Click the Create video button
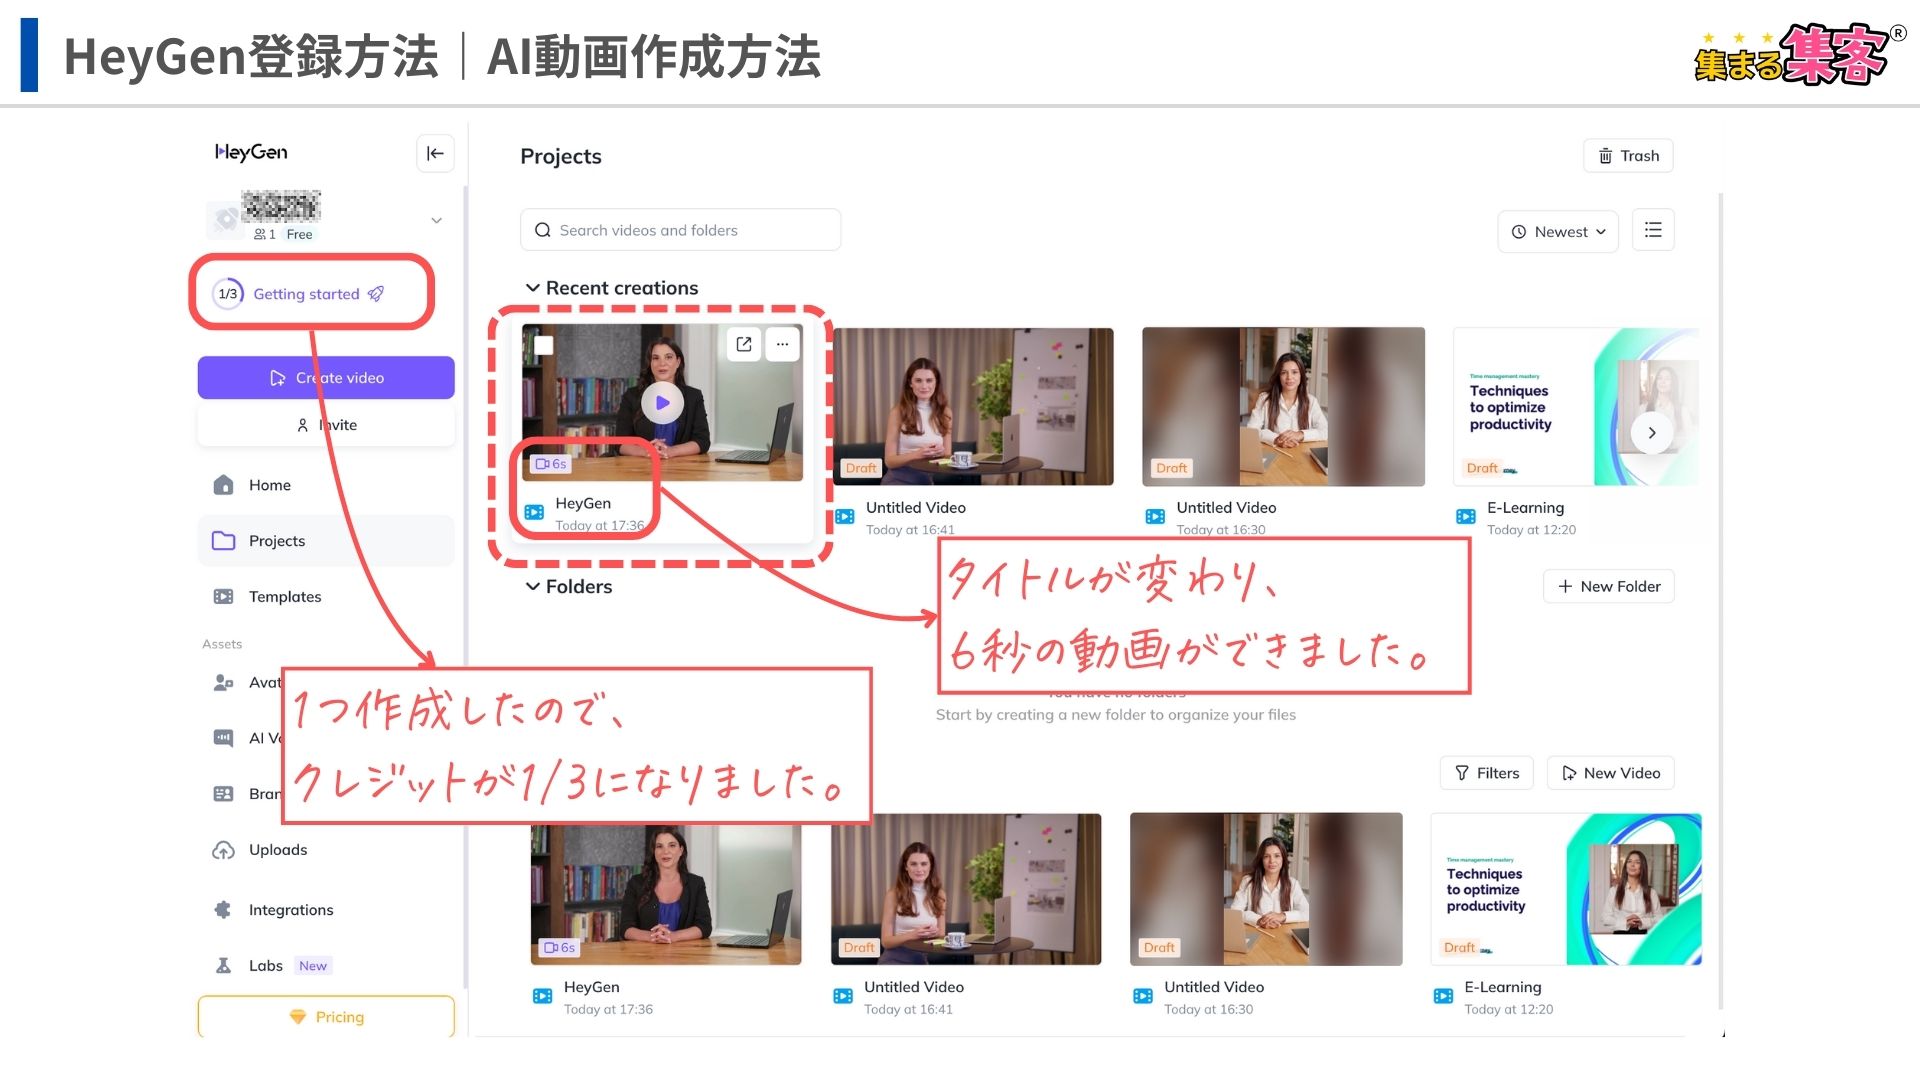The image size is (1920, 1080). [326, 378]
